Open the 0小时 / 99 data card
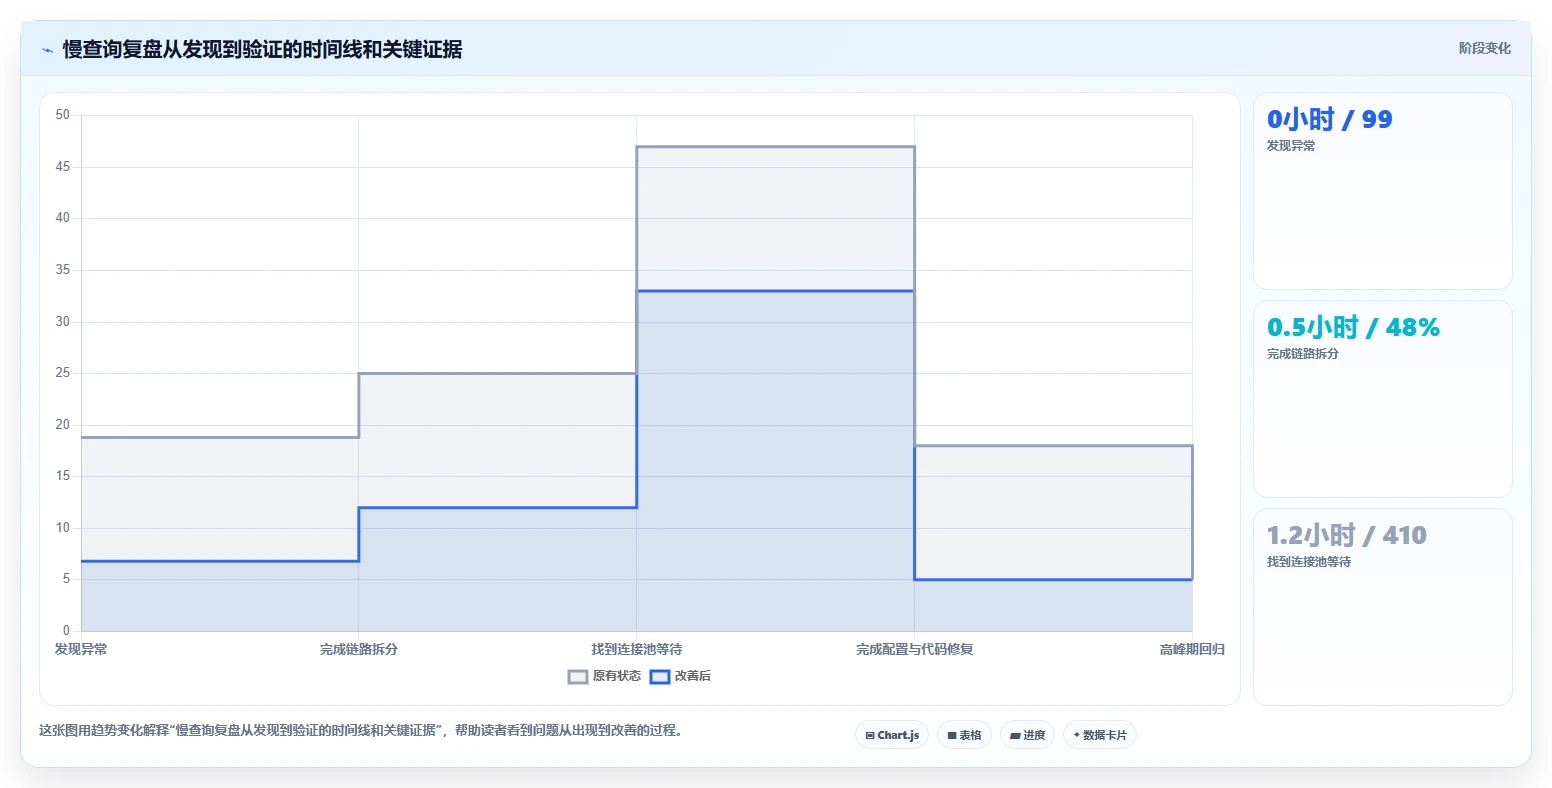This screenshot has width=1552, height=788. click(x=1382, y=191)
